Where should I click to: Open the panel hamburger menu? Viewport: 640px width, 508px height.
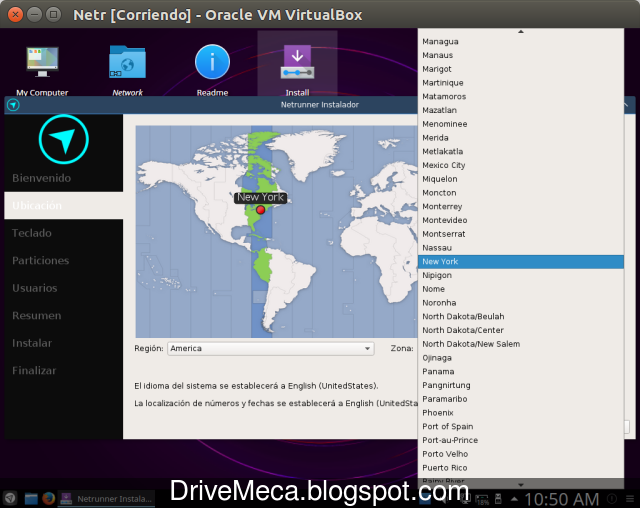click(x=630, y=499)
